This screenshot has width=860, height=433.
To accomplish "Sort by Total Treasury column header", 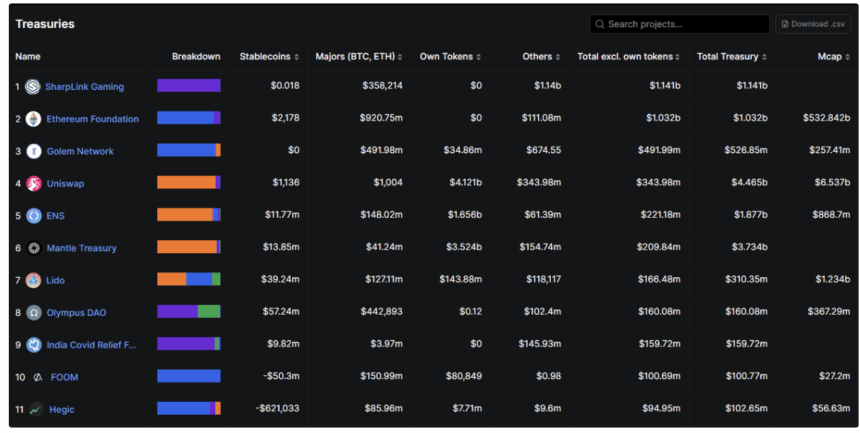I will pyautogui.click(x=732, y=57).
